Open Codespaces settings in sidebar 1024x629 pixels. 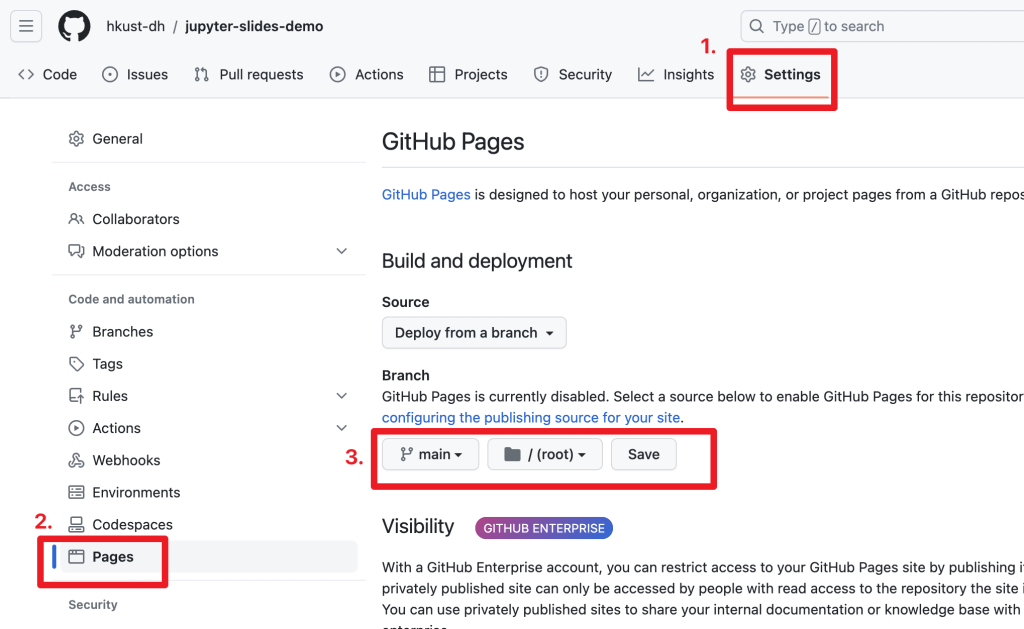point(132,524)
